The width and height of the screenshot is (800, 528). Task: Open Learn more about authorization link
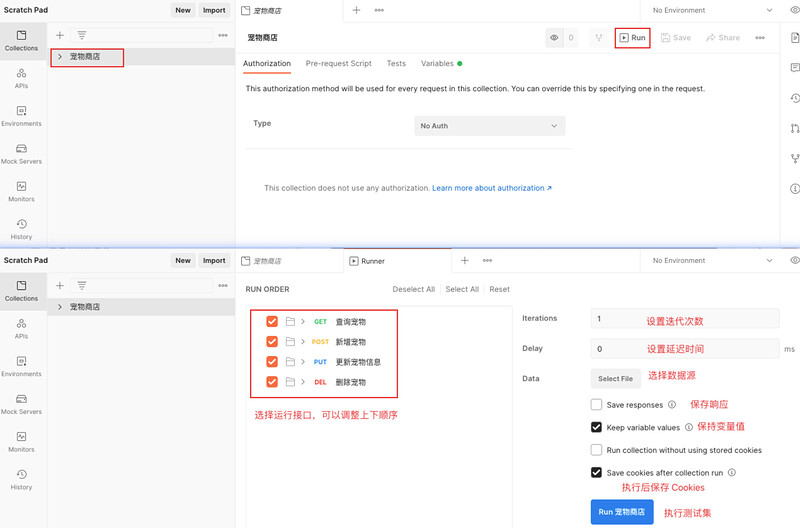pos(491,188)
